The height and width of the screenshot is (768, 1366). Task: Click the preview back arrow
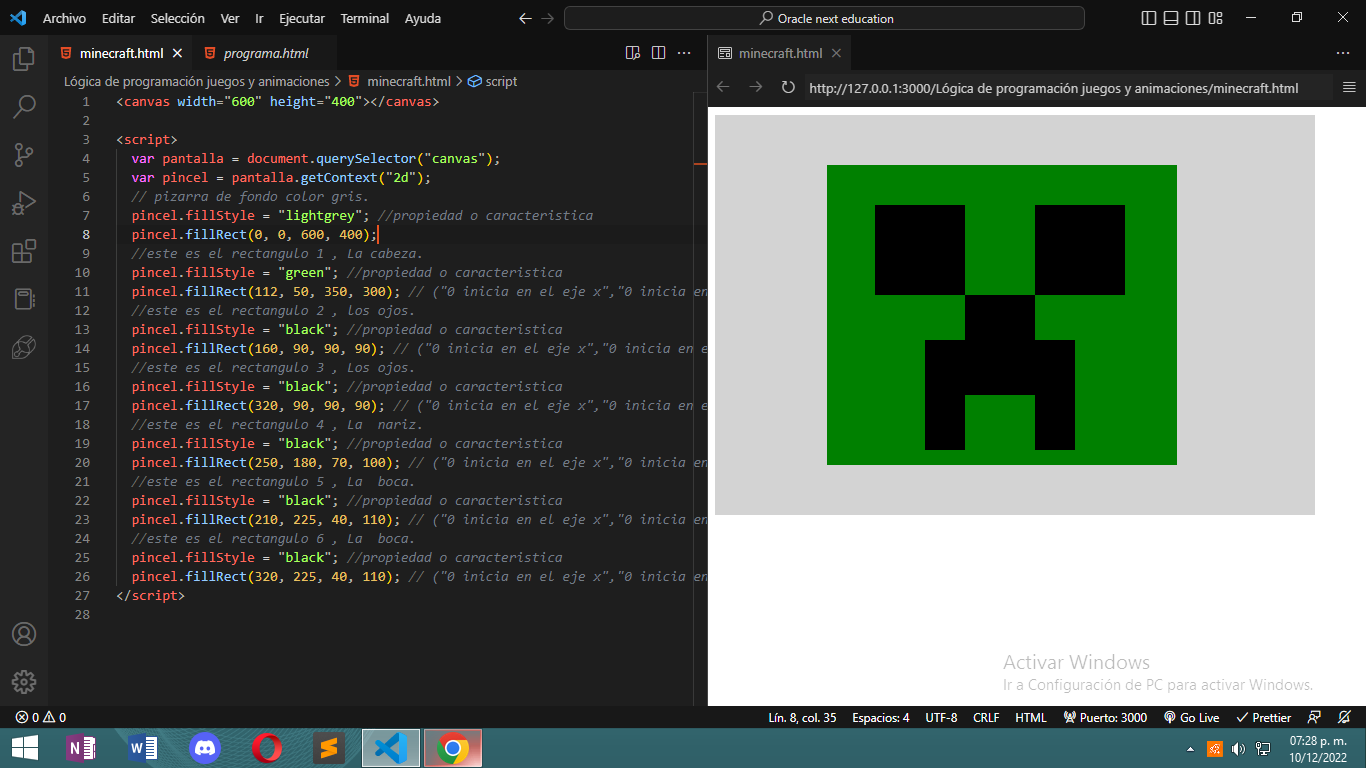tap(723, 87)
